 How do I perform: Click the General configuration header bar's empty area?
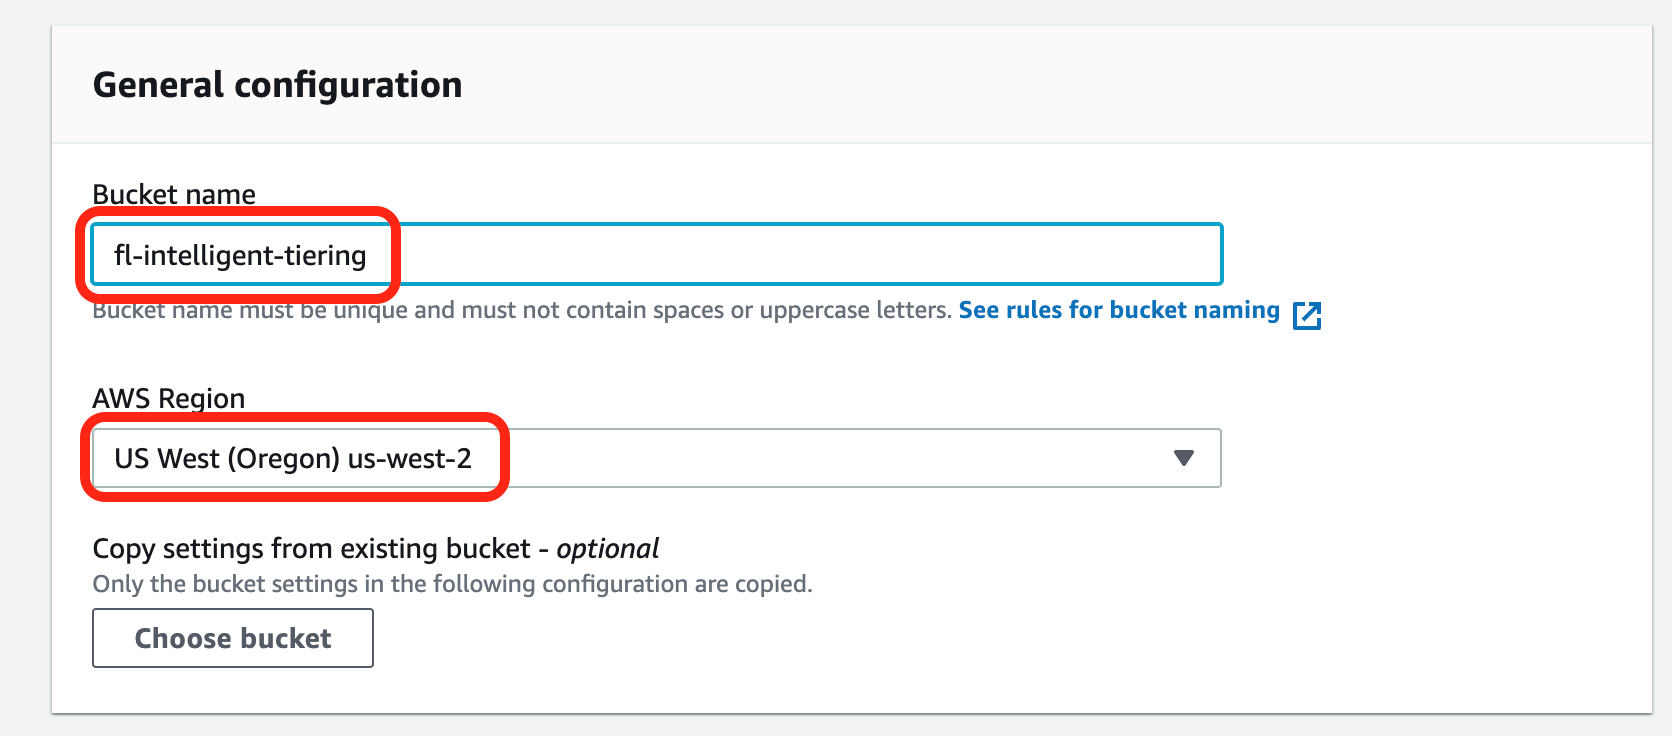click(x=1000, y=85)
